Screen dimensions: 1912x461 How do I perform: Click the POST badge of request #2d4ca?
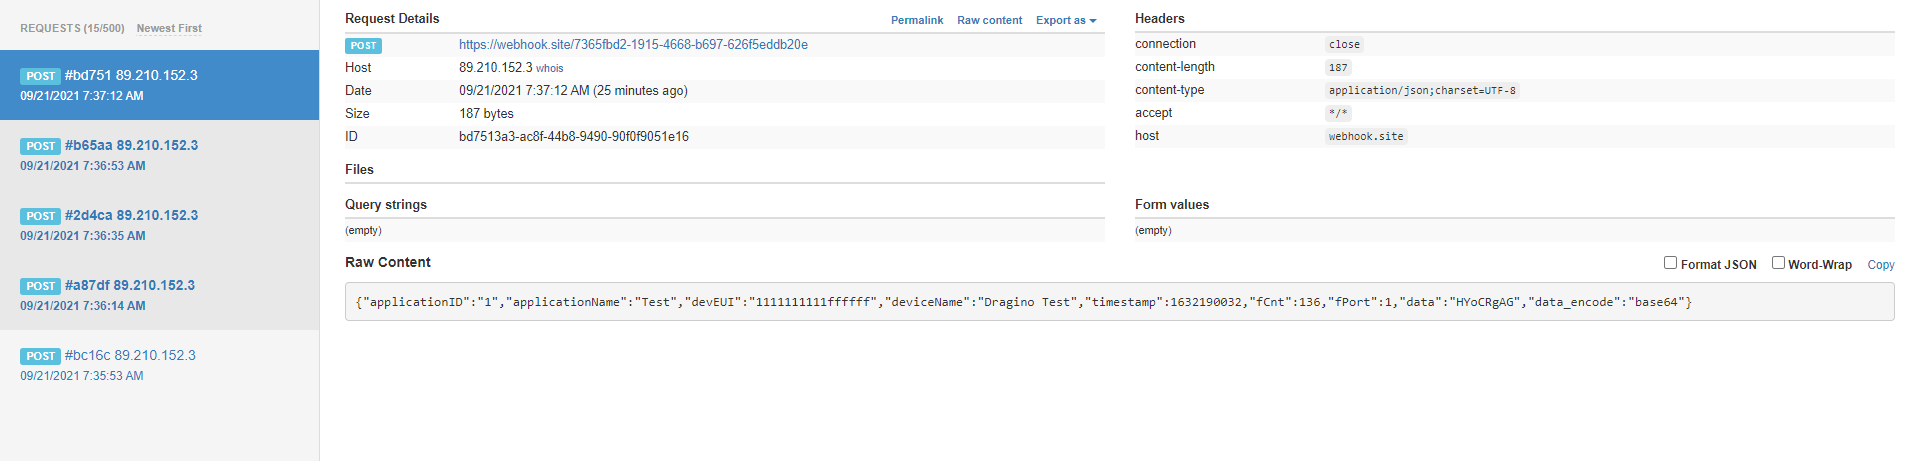coord(40,216)
